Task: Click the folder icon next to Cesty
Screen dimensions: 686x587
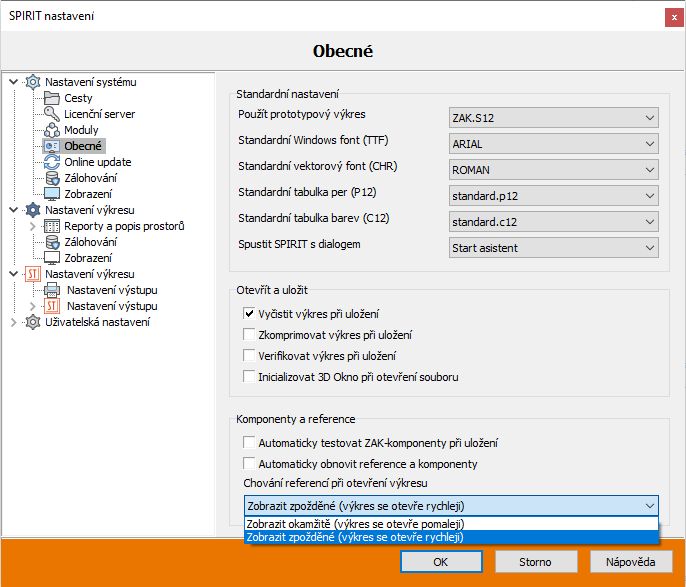Action: (x=52, y=98)
